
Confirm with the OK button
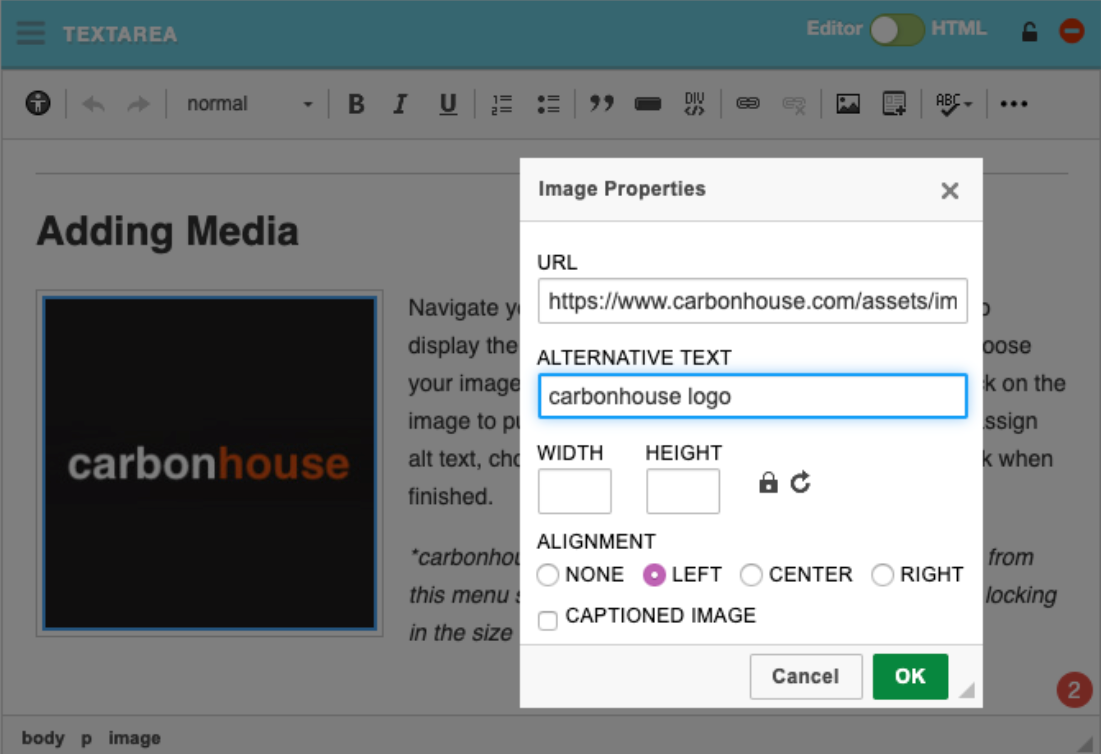click(910, 676)
